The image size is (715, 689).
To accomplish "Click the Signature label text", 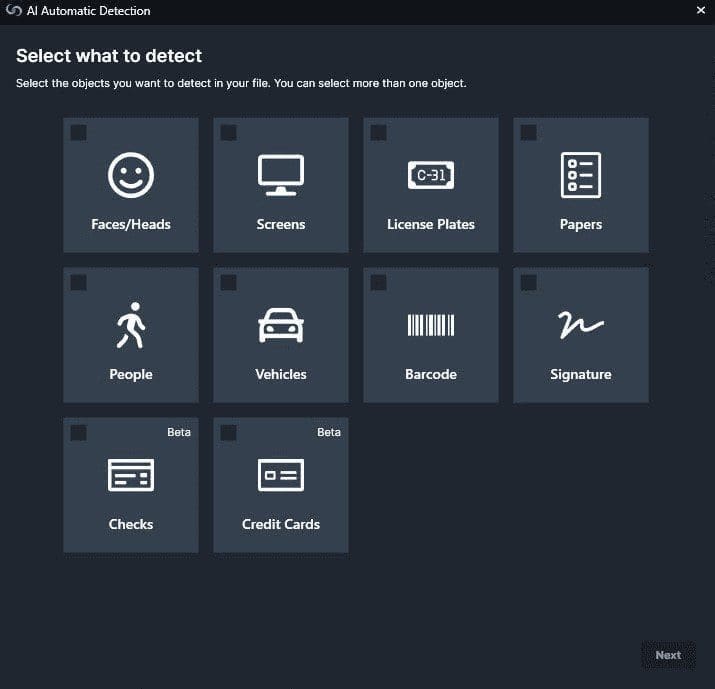I will pos(581,375).
